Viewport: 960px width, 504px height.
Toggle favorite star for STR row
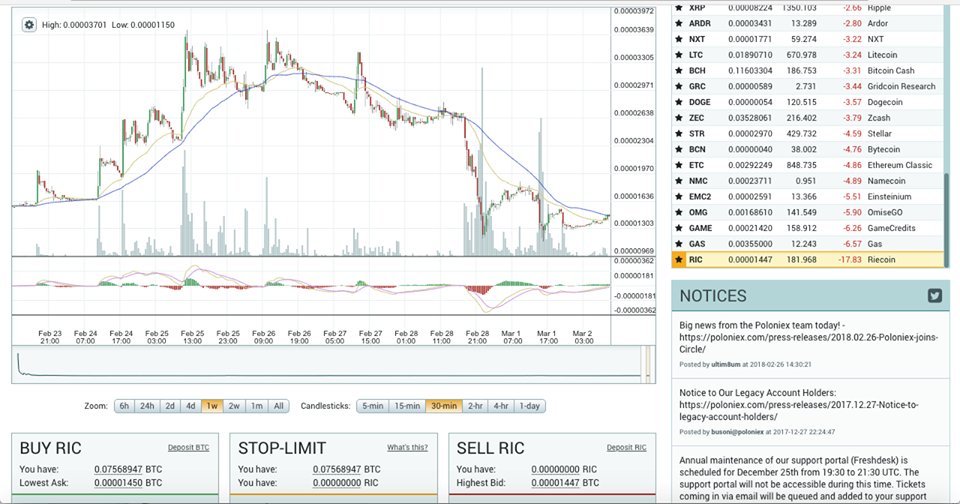678,134
